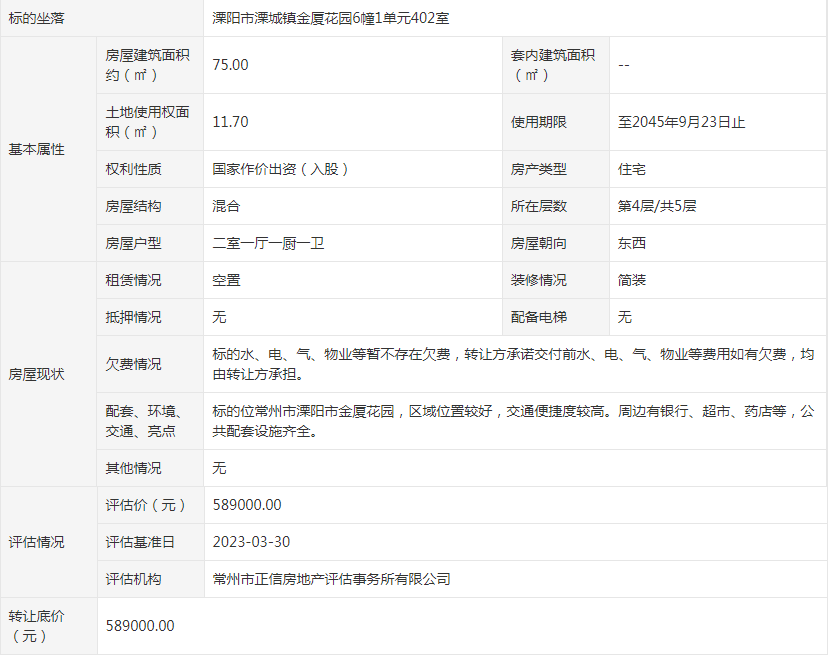Click the 房屋朝向 label
This screenshot has width=828, height=655.
click(x=539, y=243)
